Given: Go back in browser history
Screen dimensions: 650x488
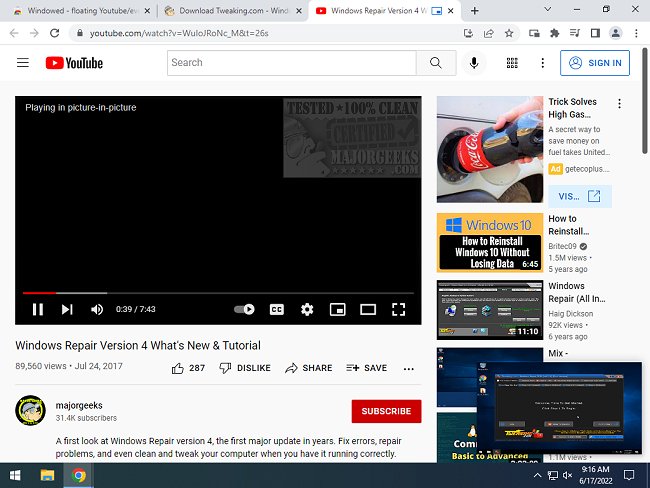Looking at the screenshot, I should [14, 33].
